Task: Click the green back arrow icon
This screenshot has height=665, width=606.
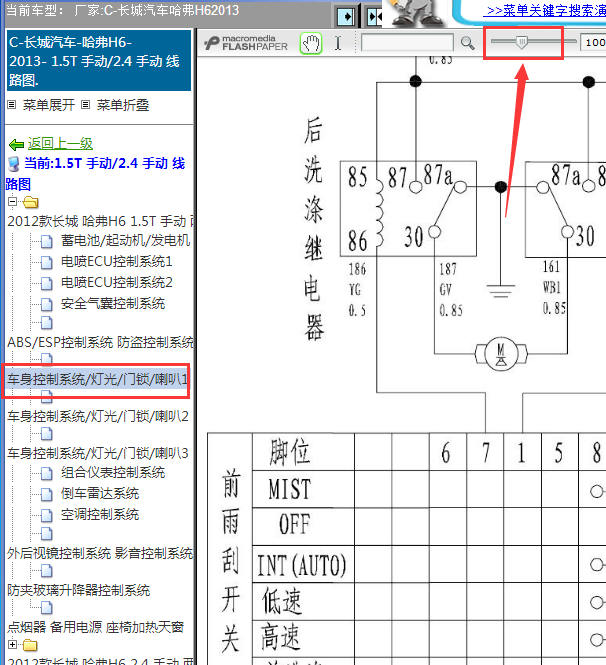Action: [x=17, y=145]
